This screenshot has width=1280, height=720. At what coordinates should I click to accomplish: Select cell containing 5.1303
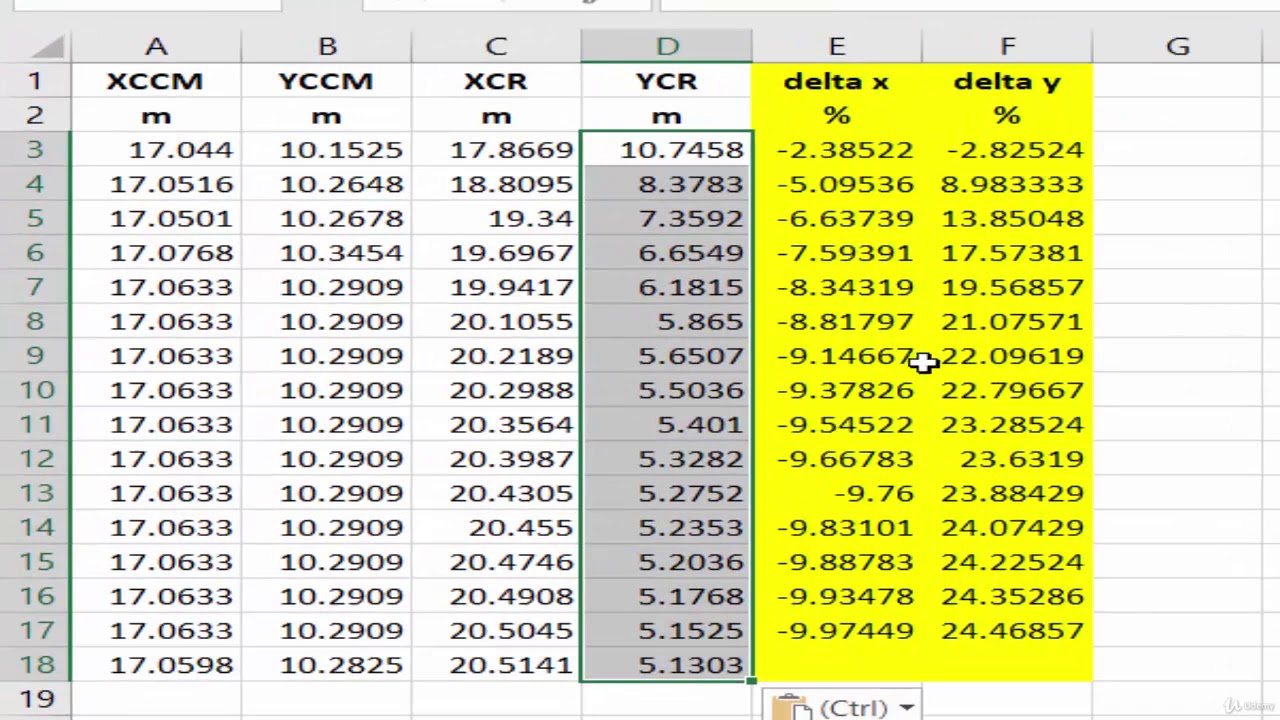[x=667, y=665]
